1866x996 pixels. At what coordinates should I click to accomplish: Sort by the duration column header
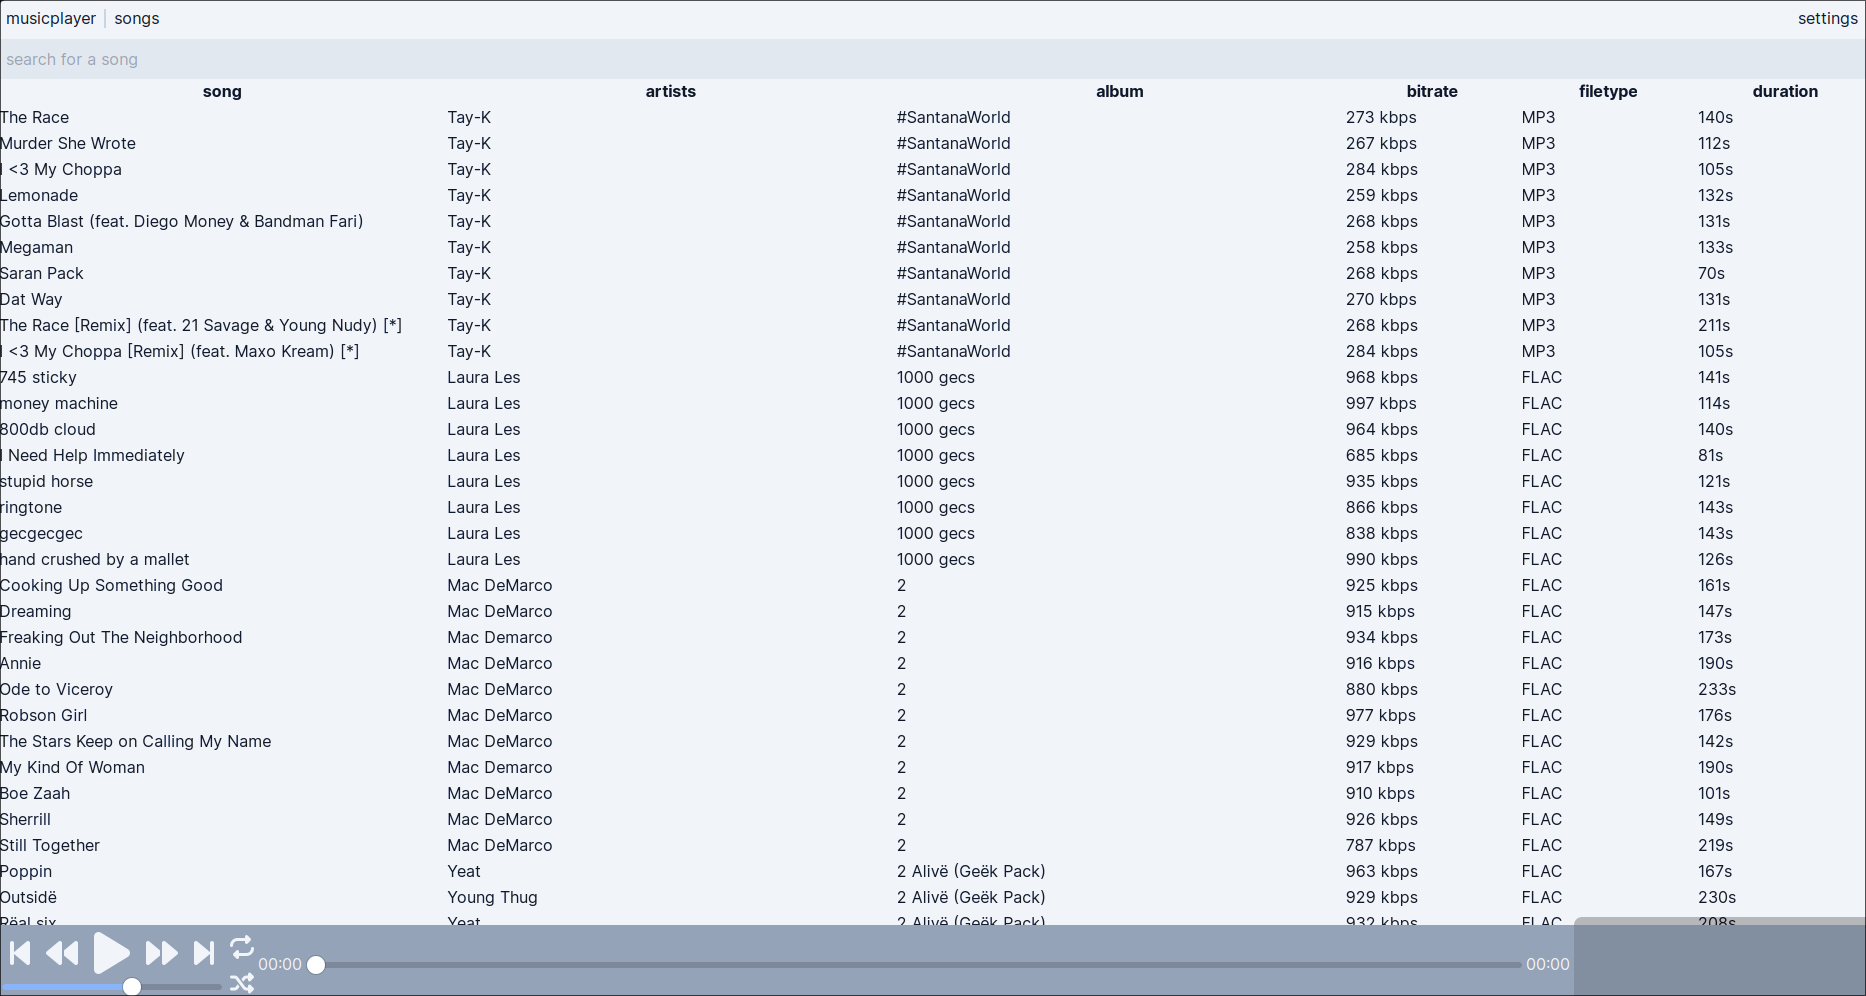[x=1785, y=91]
